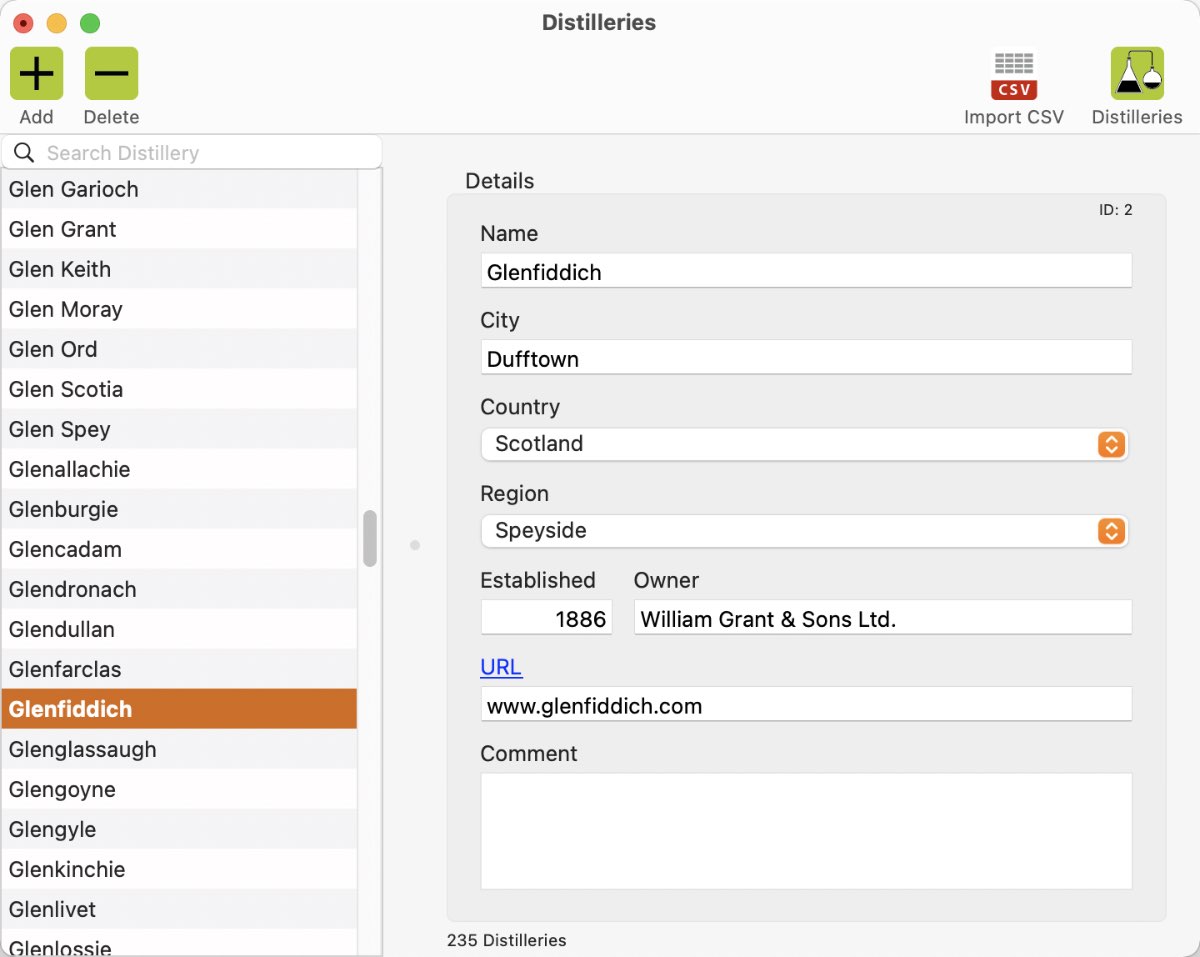Click the 235 Distilleries status text
Image resolution: width=1200 pixels, height=957 pixels.
[x=506, y=940]
